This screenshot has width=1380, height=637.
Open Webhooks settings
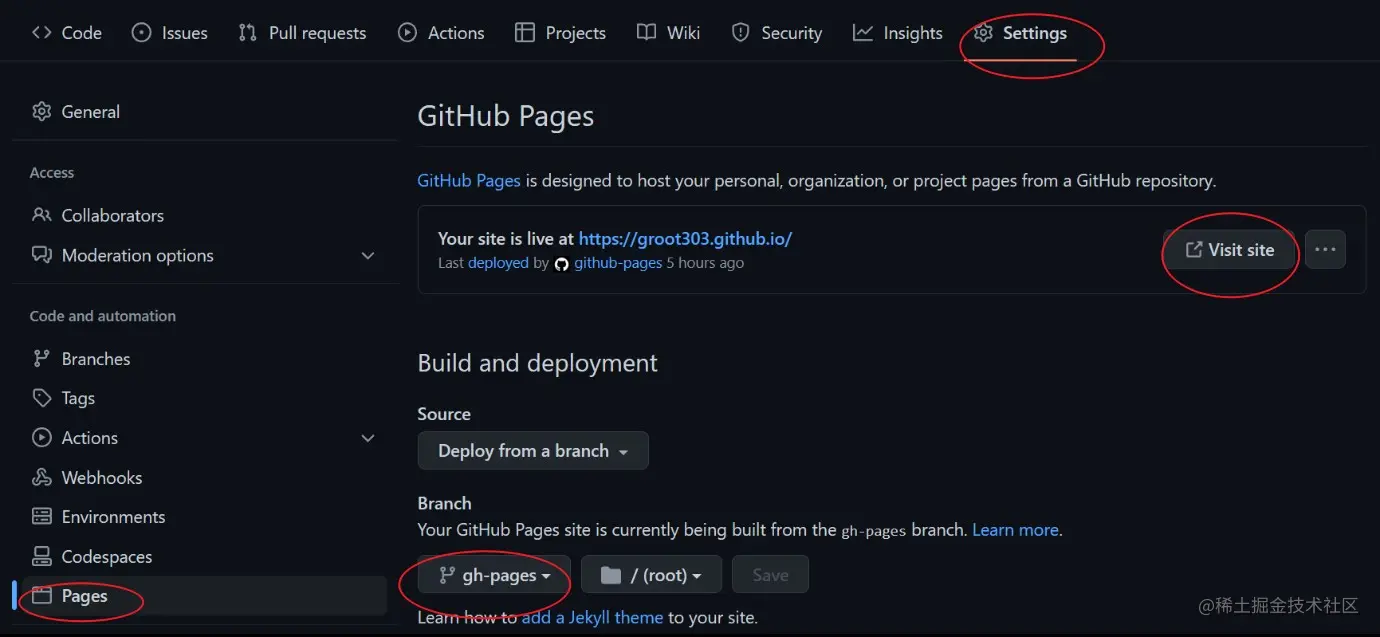click(204, 477)
